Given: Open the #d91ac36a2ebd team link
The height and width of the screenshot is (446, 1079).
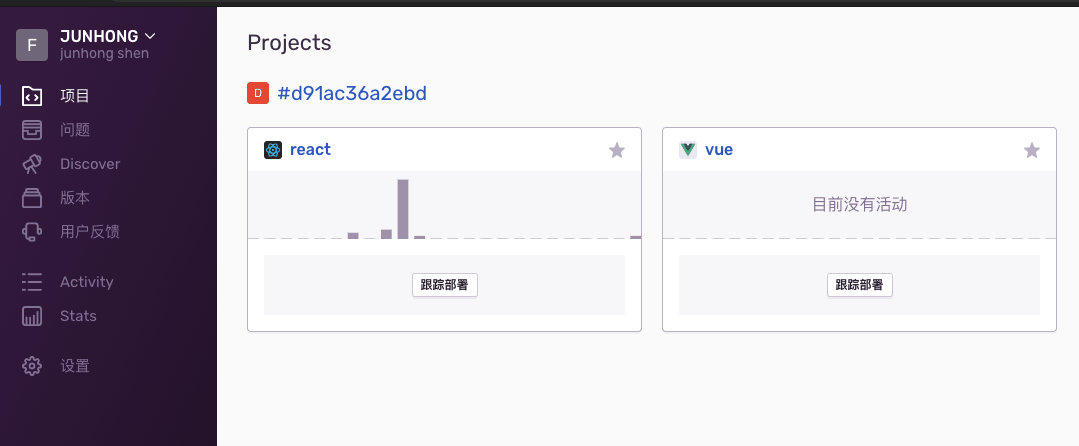Looking at the screenshot, I should (352, 94).
